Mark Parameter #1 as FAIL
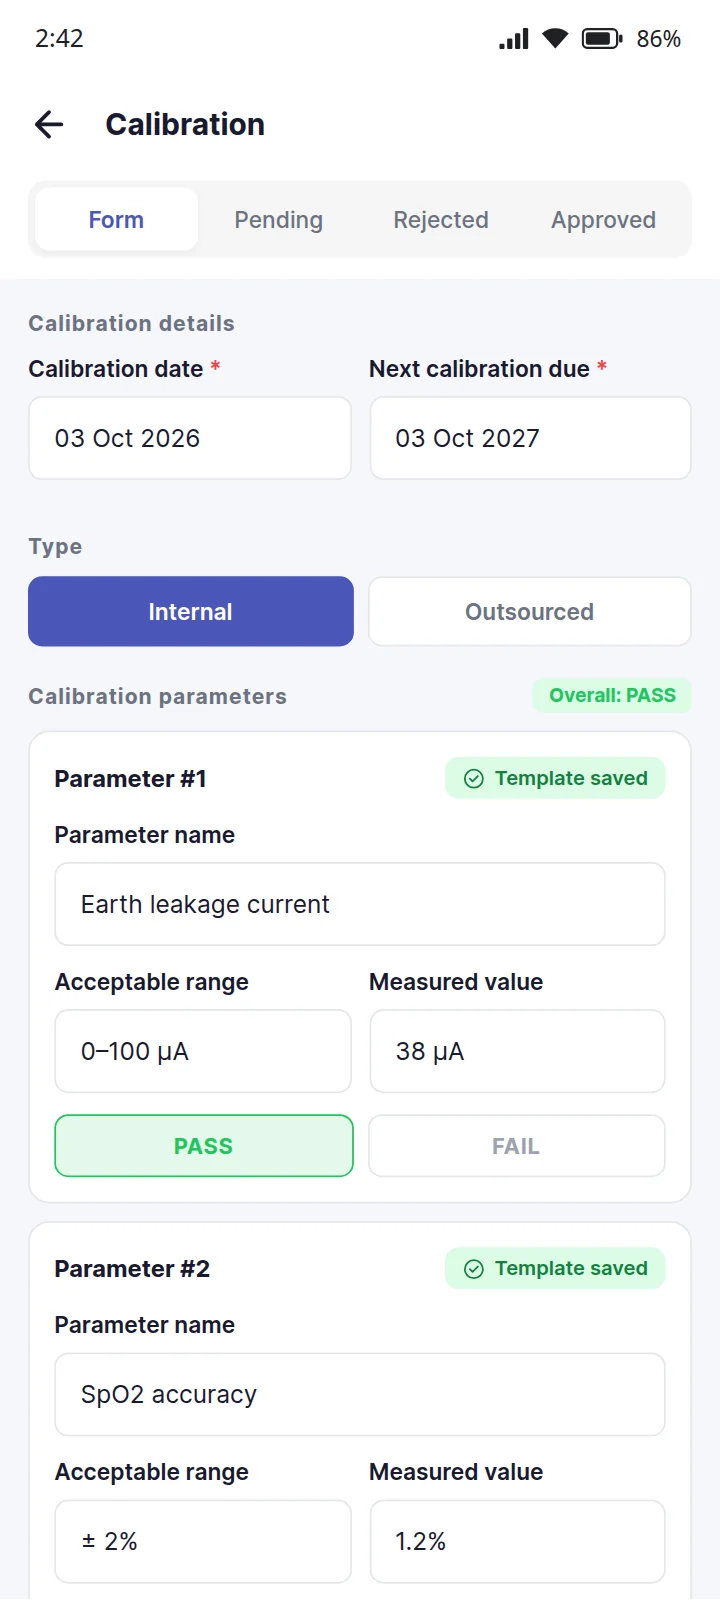Image resolution: width=720 pixels, height=1600 pixels. click(517, 1146)
